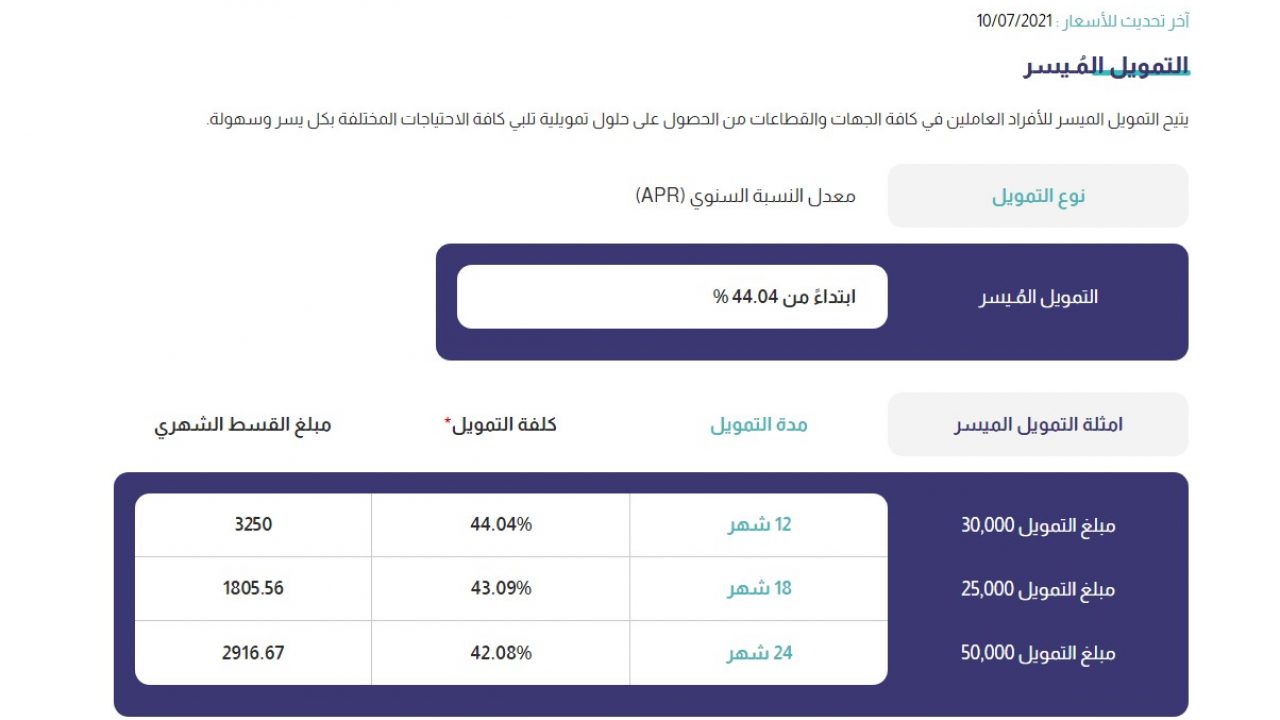
Task: Select the مبلغ التمويل 30,000 row label
Action: pos(1038,526)
